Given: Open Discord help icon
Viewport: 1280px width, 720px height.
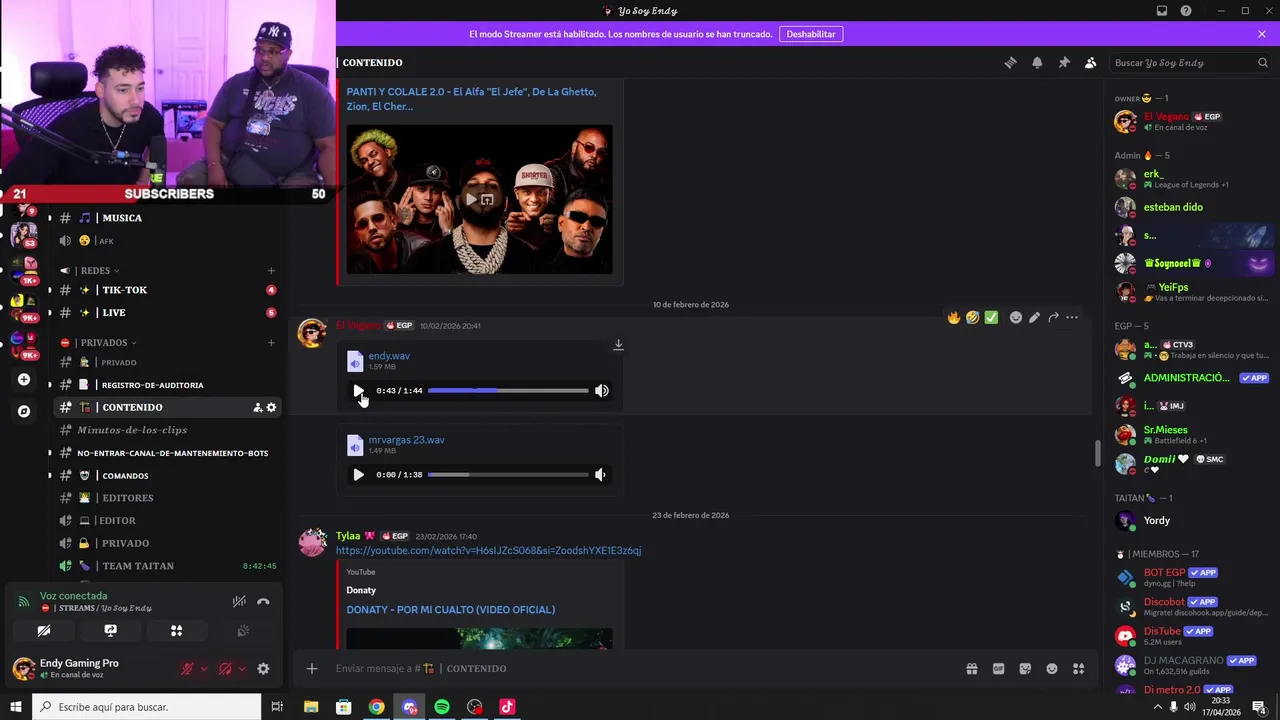Looking at the screenshot, I should coord(1186,11).
